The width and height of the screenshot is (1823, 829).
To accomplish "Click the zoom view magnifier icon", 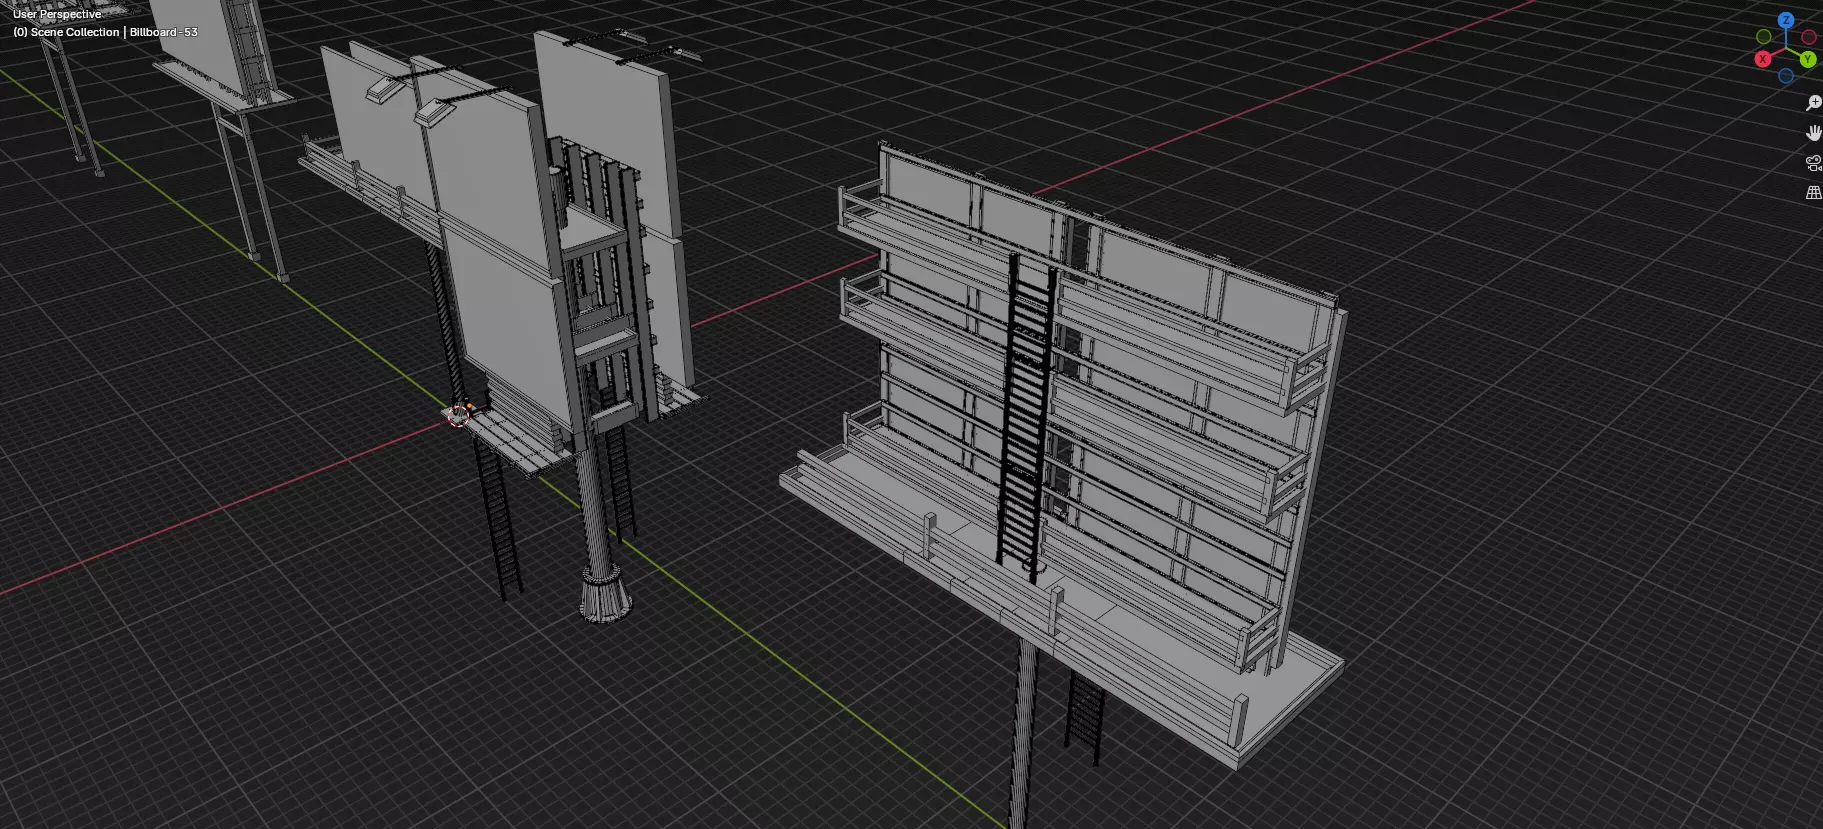I will [1813, 103].
